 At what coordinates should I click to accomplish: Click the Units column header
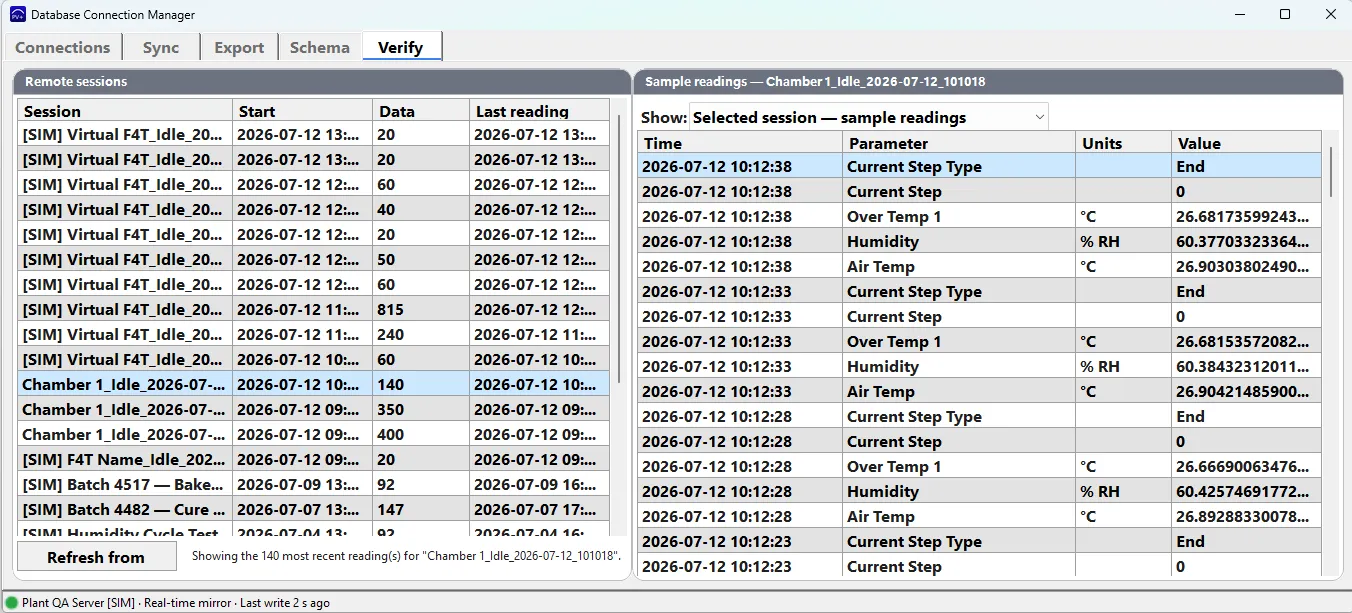click(x=1123, y=143)
